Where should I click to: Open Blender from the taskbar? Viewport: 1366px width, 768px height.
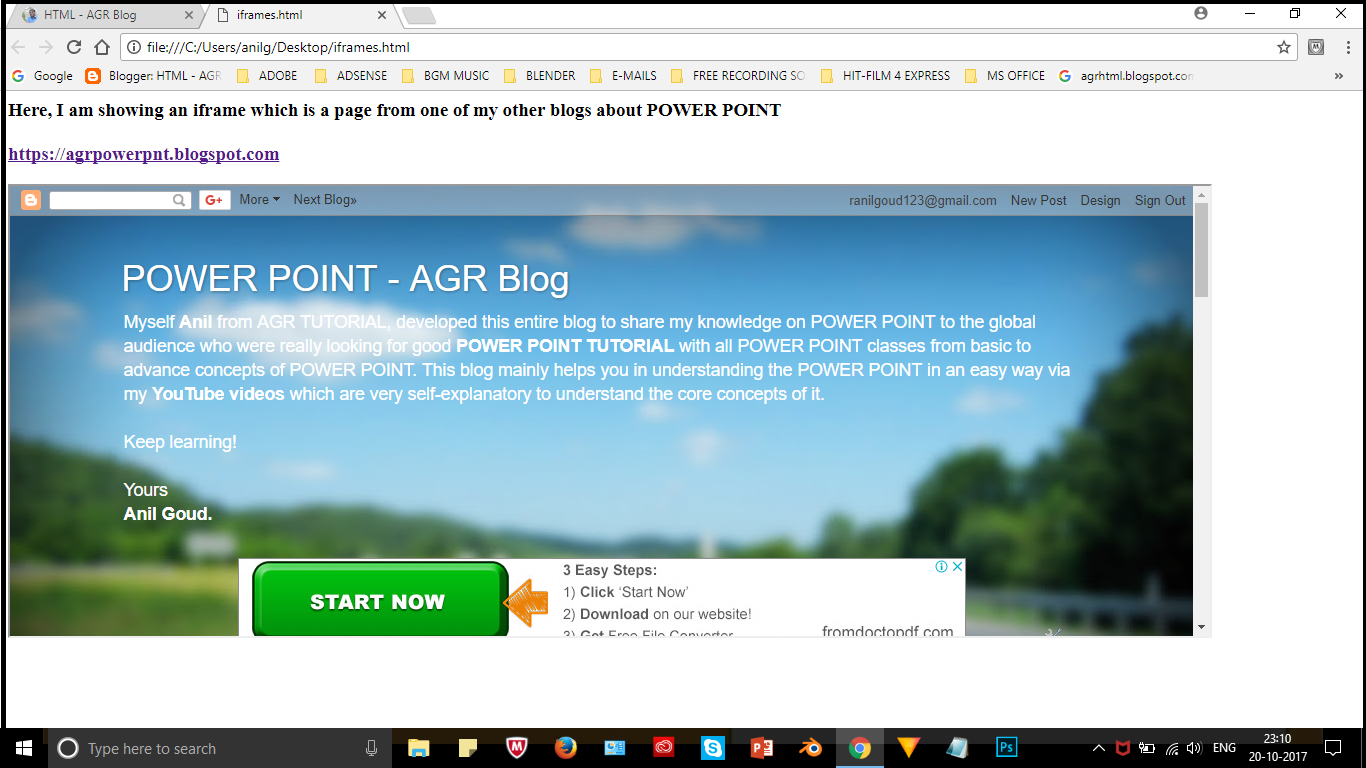tap(811, 748)
